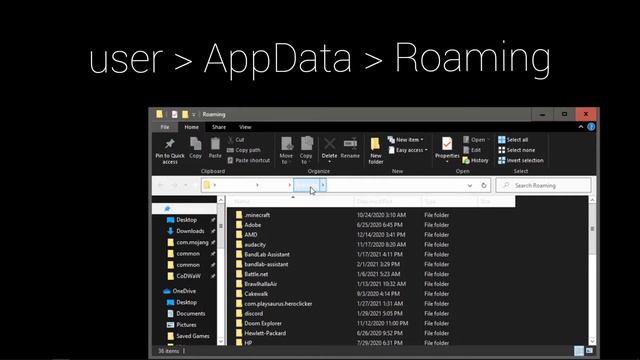This screenshot has height=360, width=640.
Task: Open the Move to command
Action: point(287,151)
